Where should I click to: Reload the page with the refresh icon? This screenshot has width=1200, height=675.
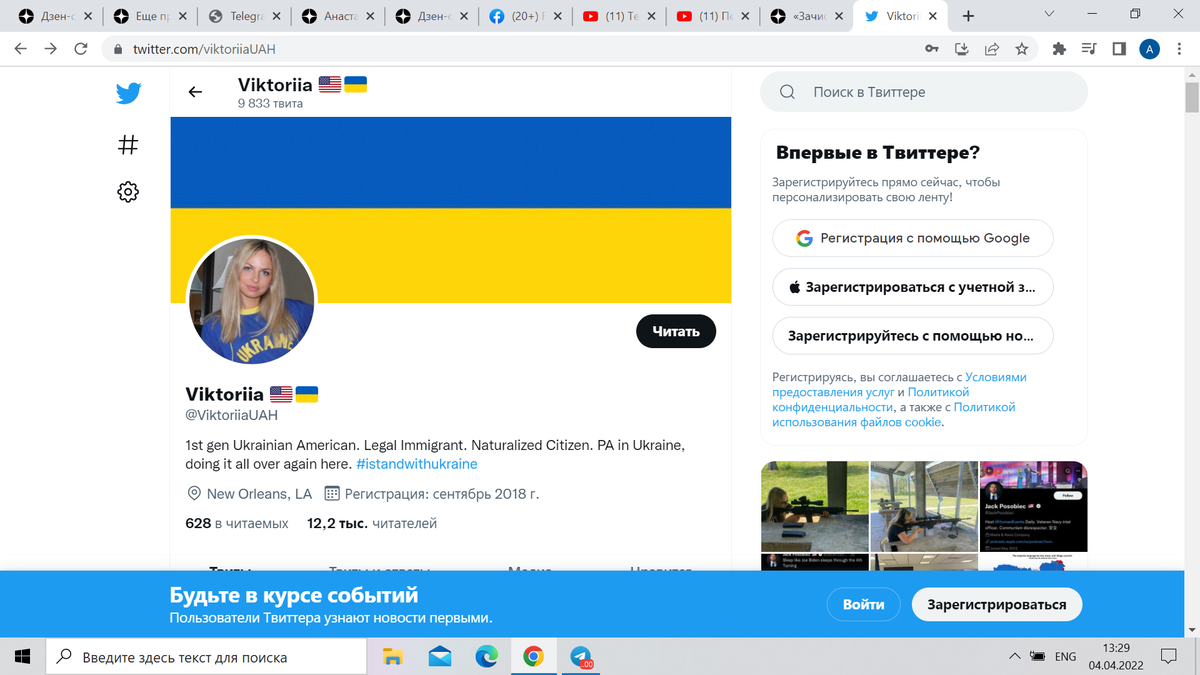tap(81, 48)
